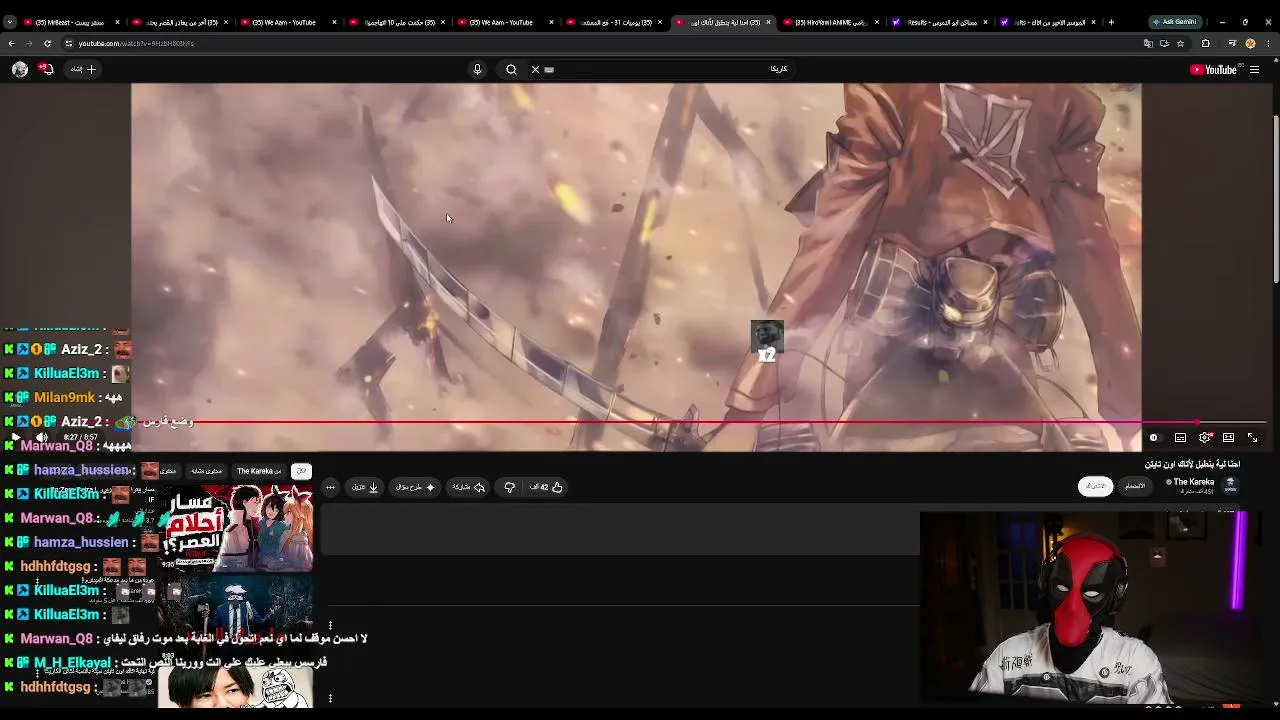1280x720 pixels.
Task: Dislike the video with thumbs-down button
Action: tap(509, 487)
